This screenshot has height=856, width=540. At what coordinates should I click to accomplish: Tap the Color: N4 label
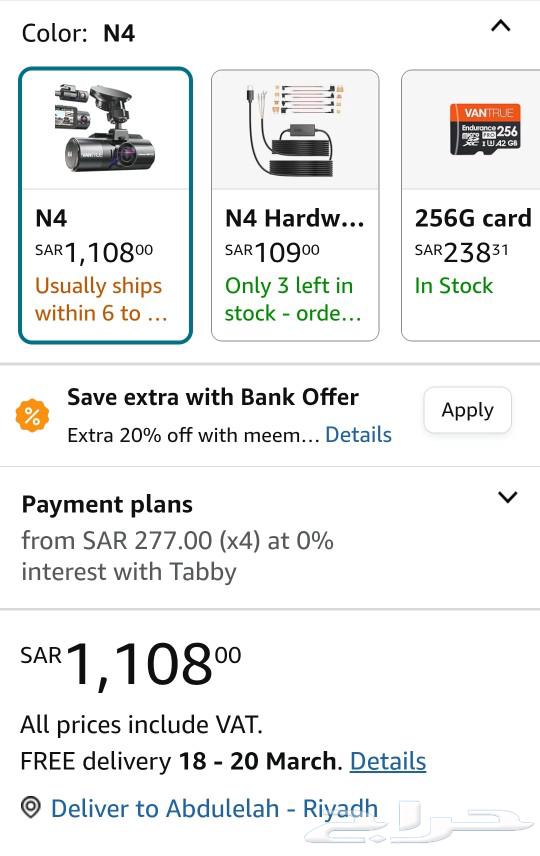coord(78,33)
